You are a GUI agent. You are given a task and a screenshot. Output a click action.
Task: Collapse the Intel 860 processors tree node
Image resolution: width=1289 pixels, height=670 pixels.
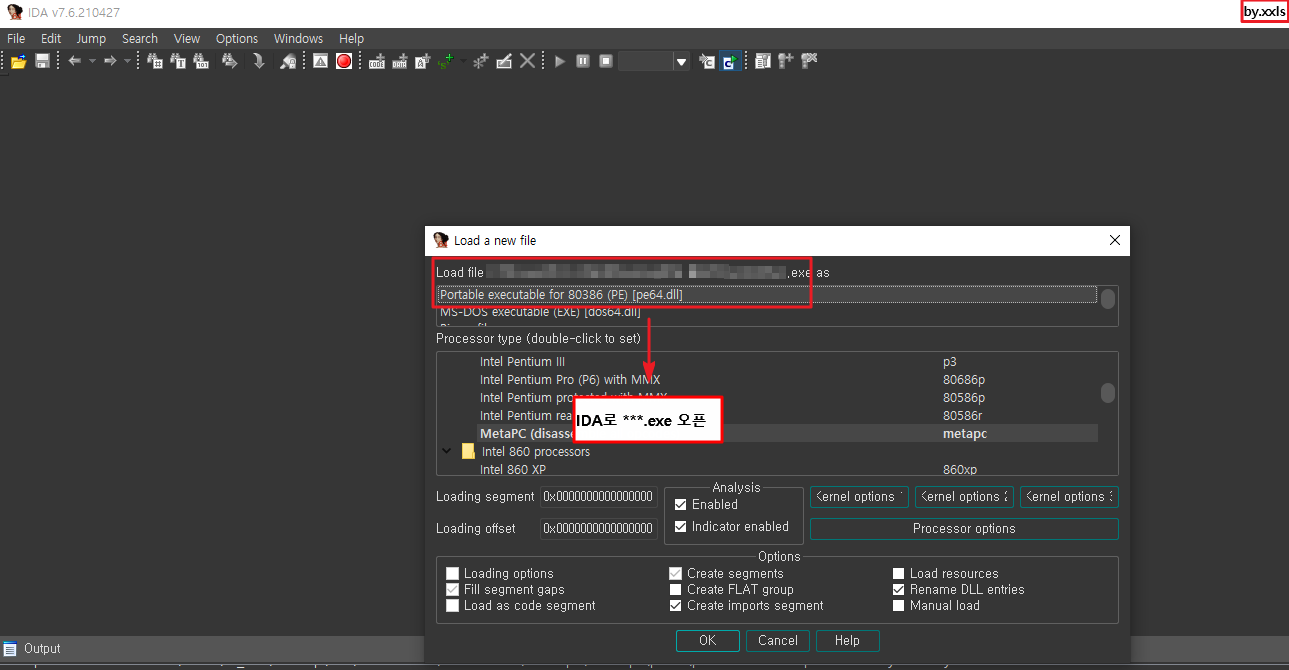point(447,452)
